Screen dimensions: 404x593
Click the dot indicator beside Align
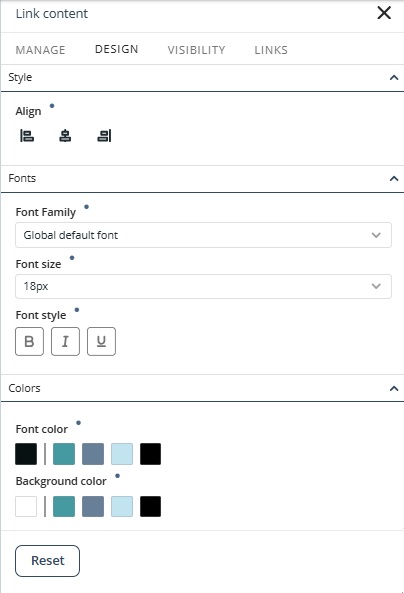pos(52,106)
